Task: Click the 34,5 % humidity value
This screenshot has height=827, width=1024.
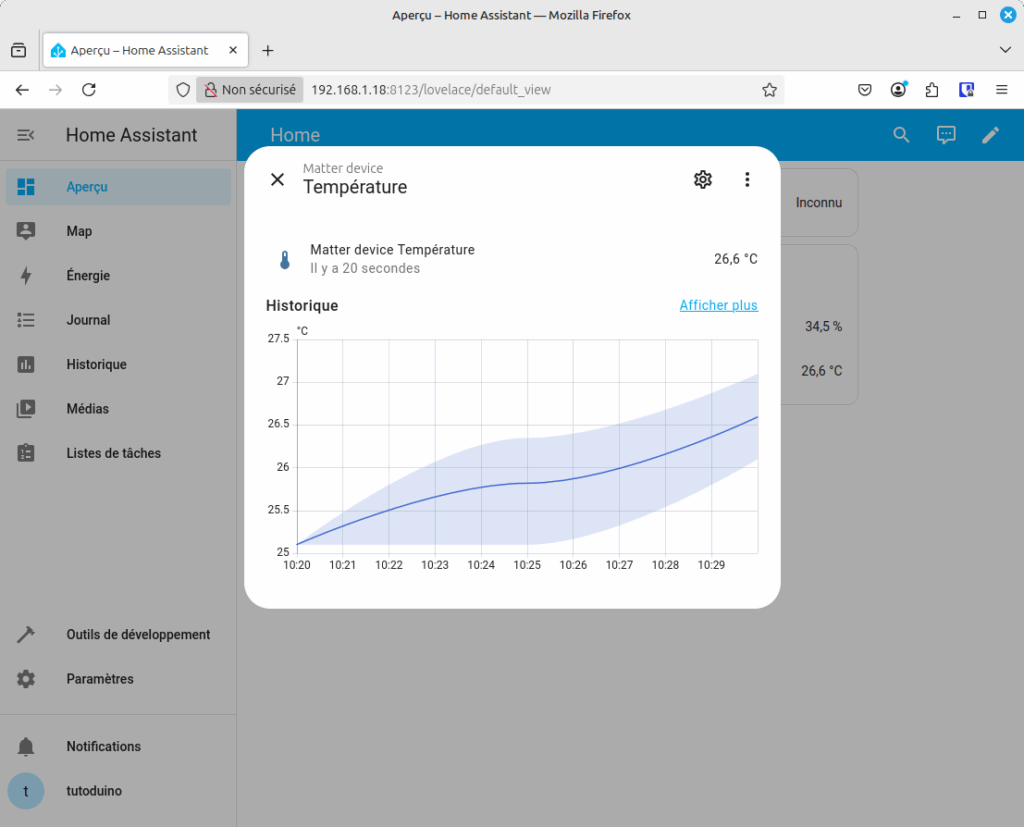Action: coord(823,326)
